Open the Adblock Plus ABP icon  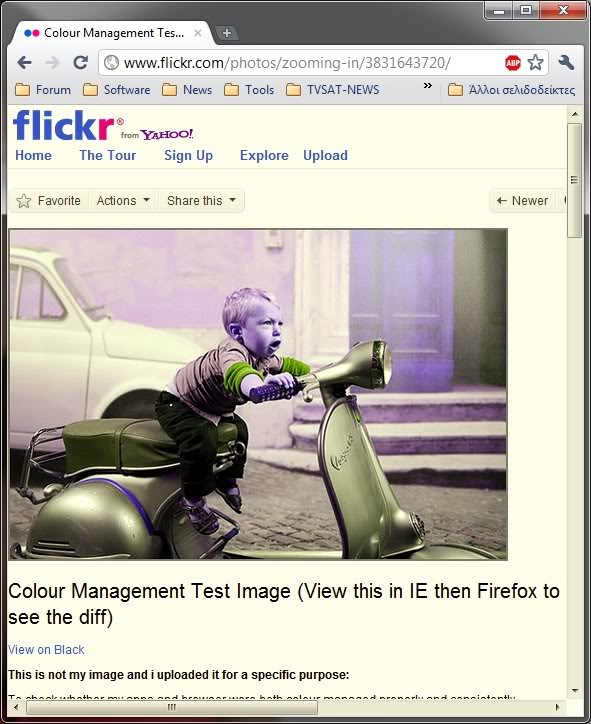tap(513, 62)
